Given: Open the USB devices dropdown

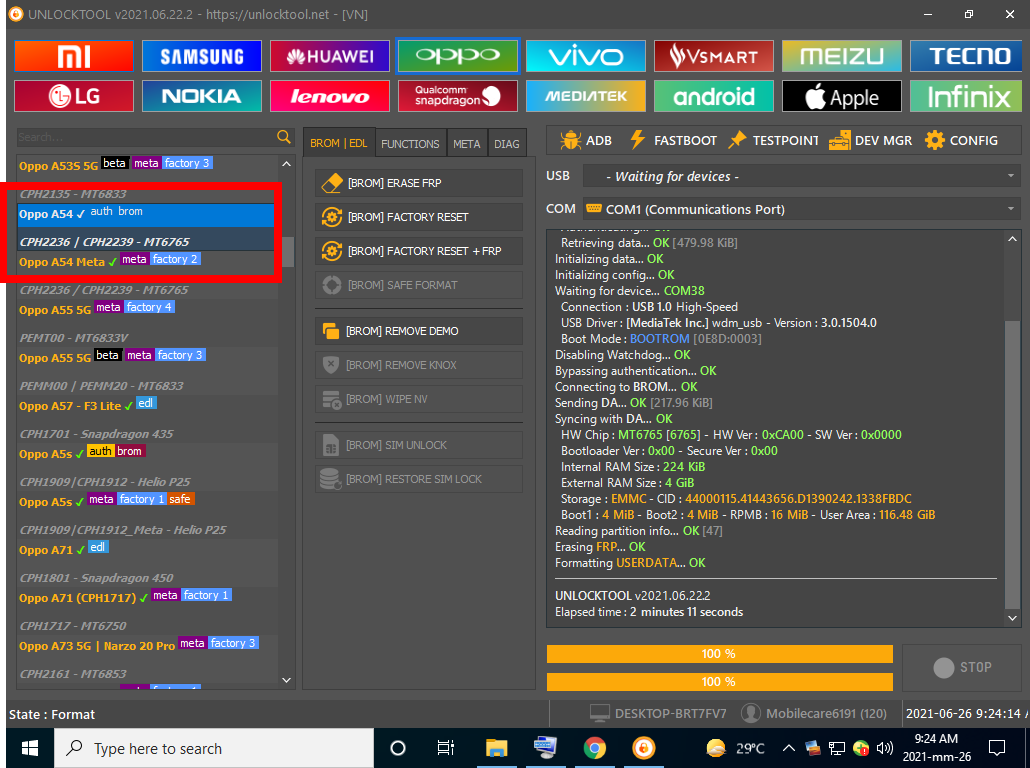Looking at the screenshot, I should [x=801, y=176].
